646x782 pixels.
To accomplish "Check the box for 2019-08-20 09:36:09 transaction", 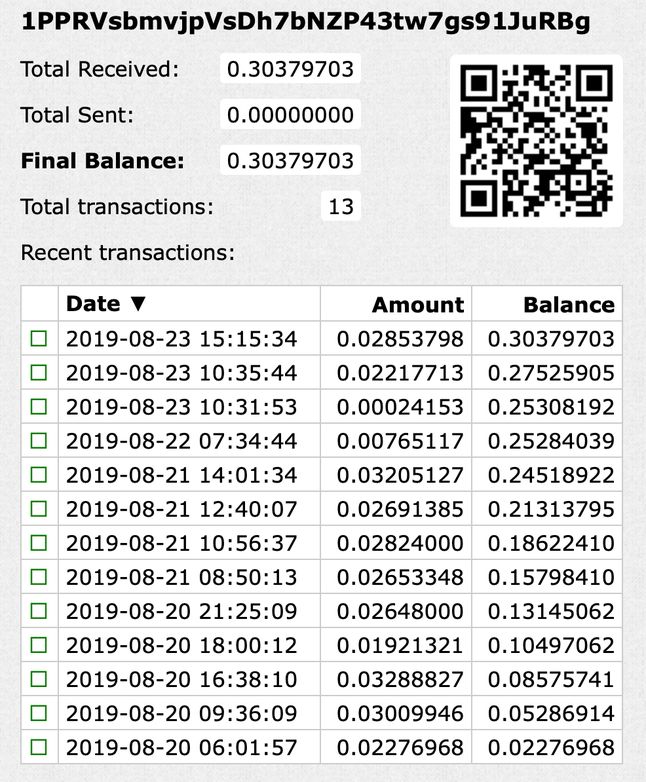I will click(x=39, y=713).
